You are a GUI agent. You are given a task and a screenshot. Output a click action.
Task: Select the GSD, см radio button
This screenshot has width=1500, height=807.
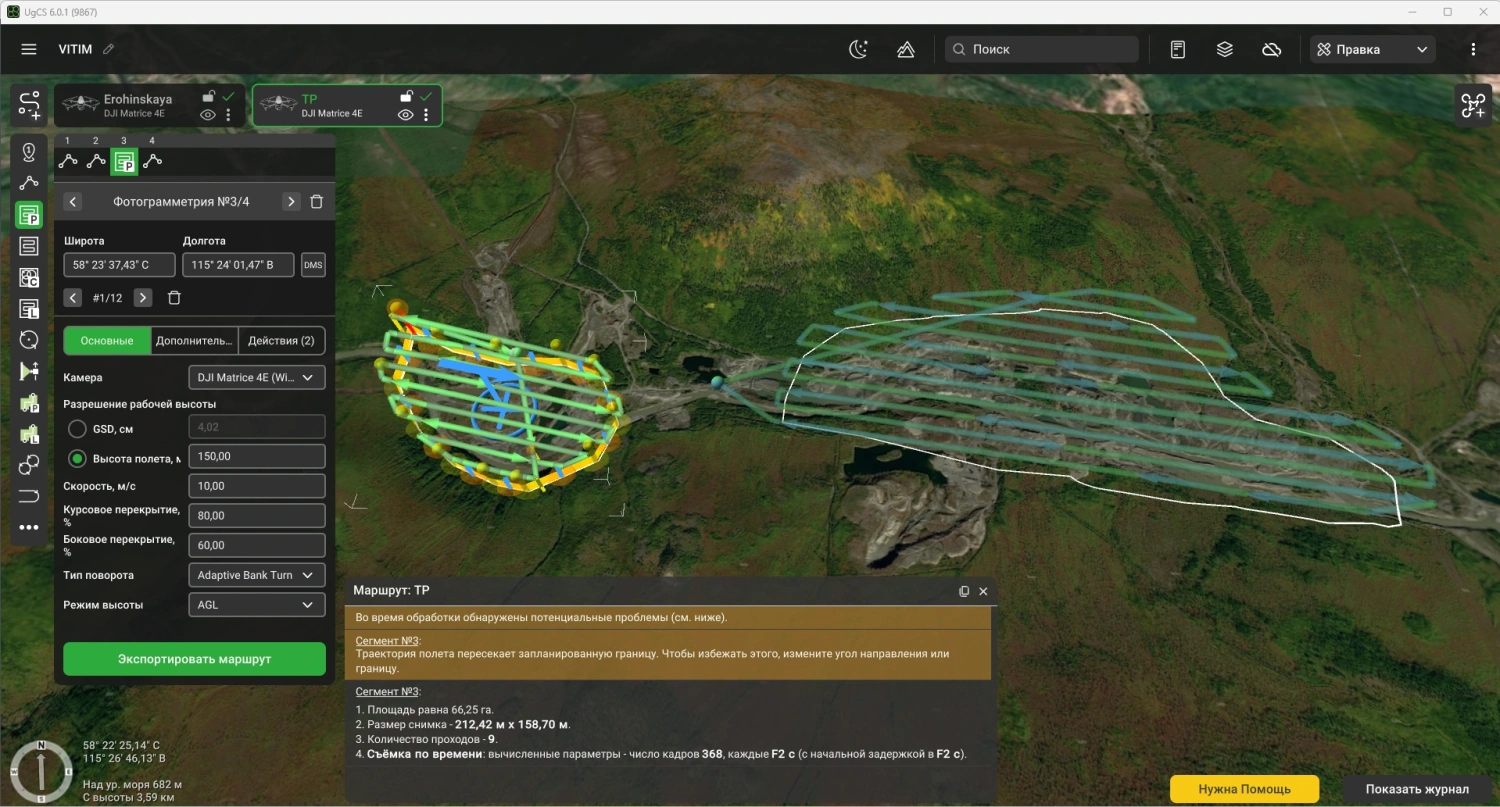click(77, 429)
